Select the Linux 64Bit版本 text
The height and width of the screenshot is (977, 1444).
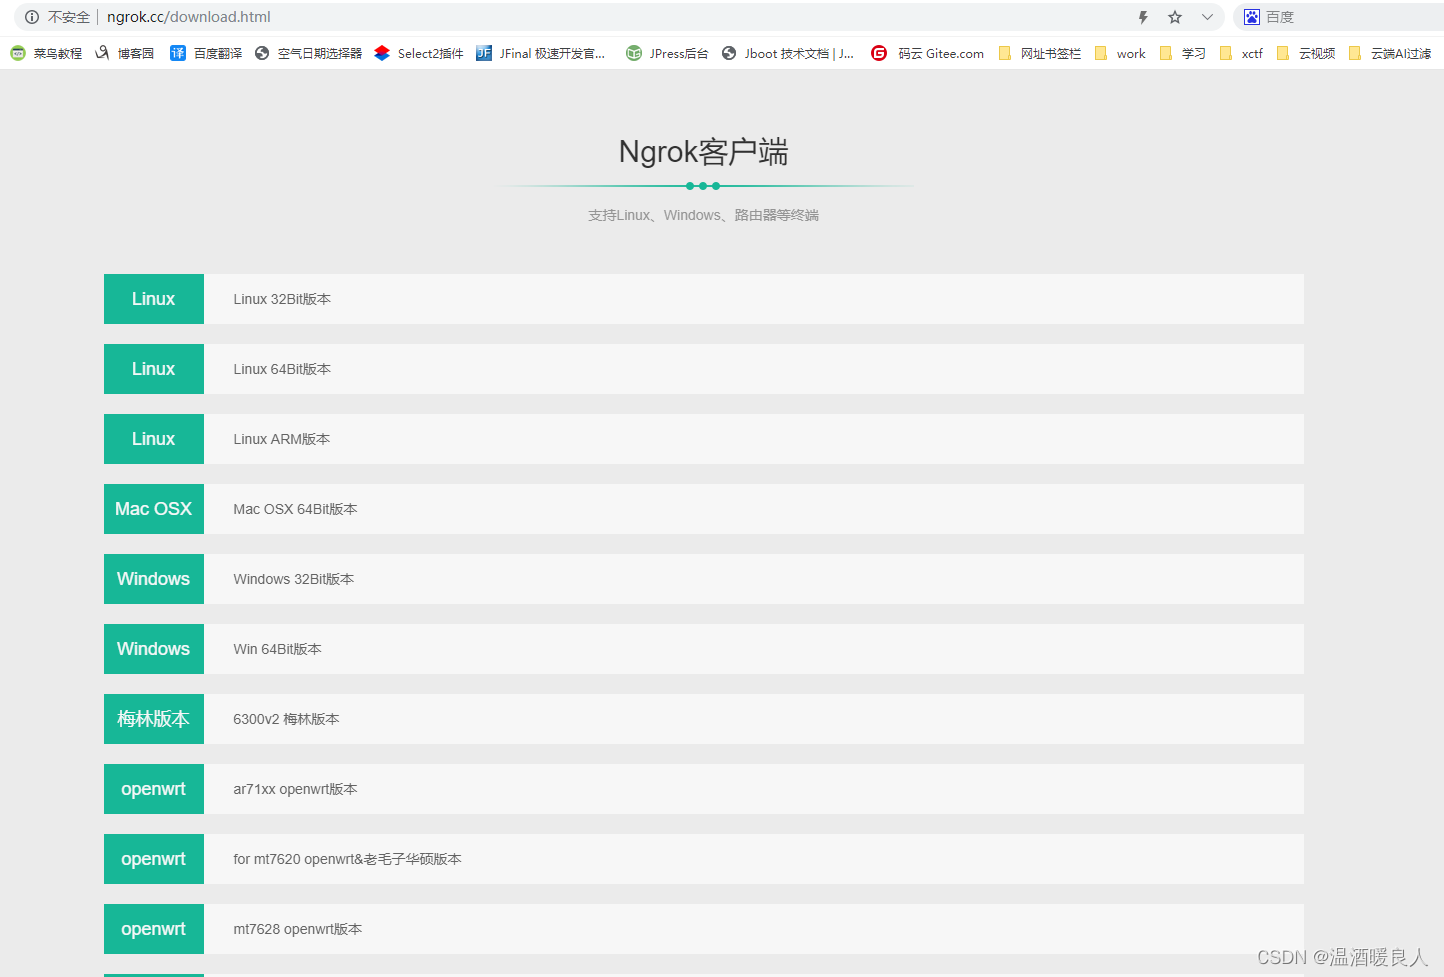click(282, 369)
